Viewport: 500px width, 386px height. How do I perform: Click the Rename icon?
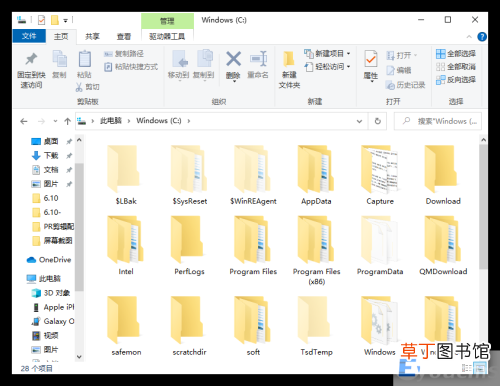point(258,59)
